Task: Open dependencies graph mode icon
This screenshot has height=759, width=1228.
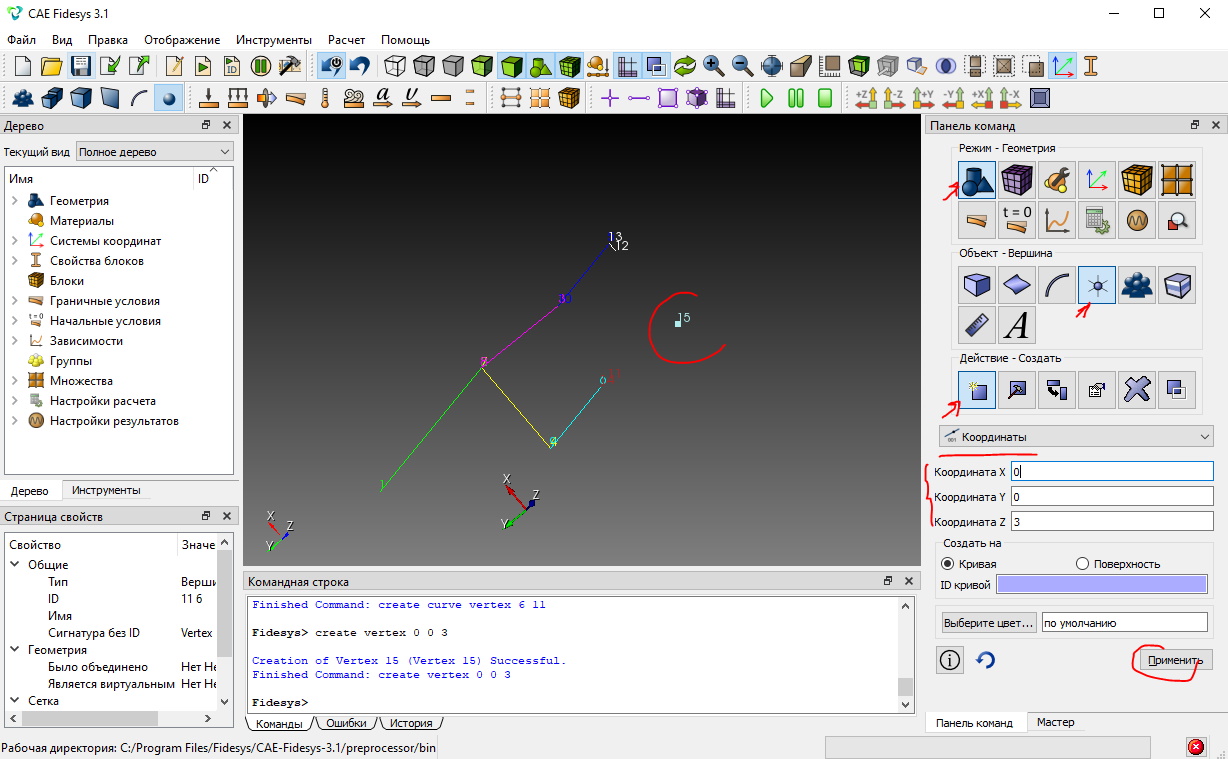Action: coord(1057,219)
